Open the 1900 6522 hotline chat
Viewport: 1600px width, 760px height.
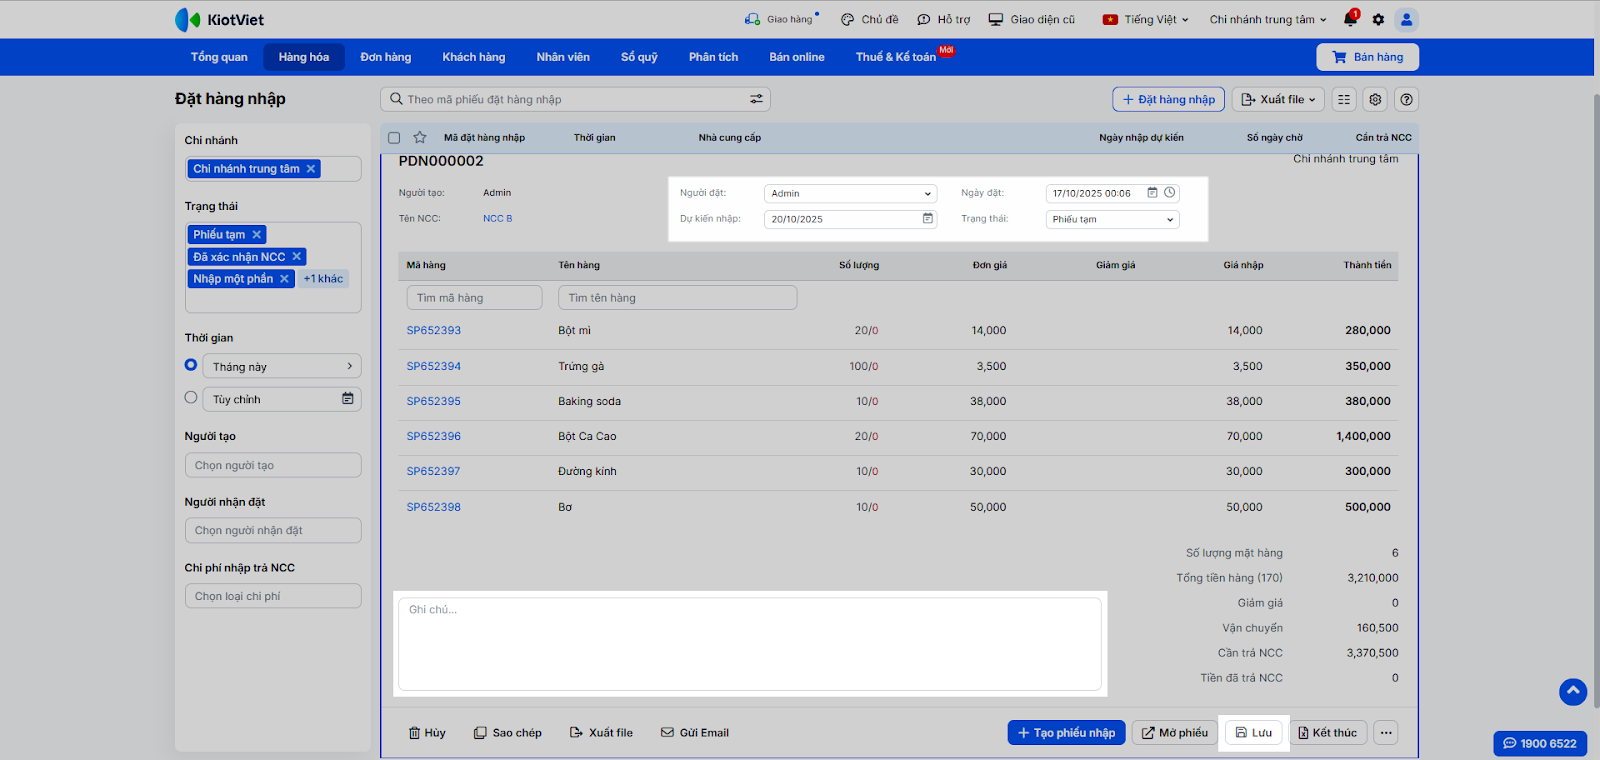(x=1540, y=743)
